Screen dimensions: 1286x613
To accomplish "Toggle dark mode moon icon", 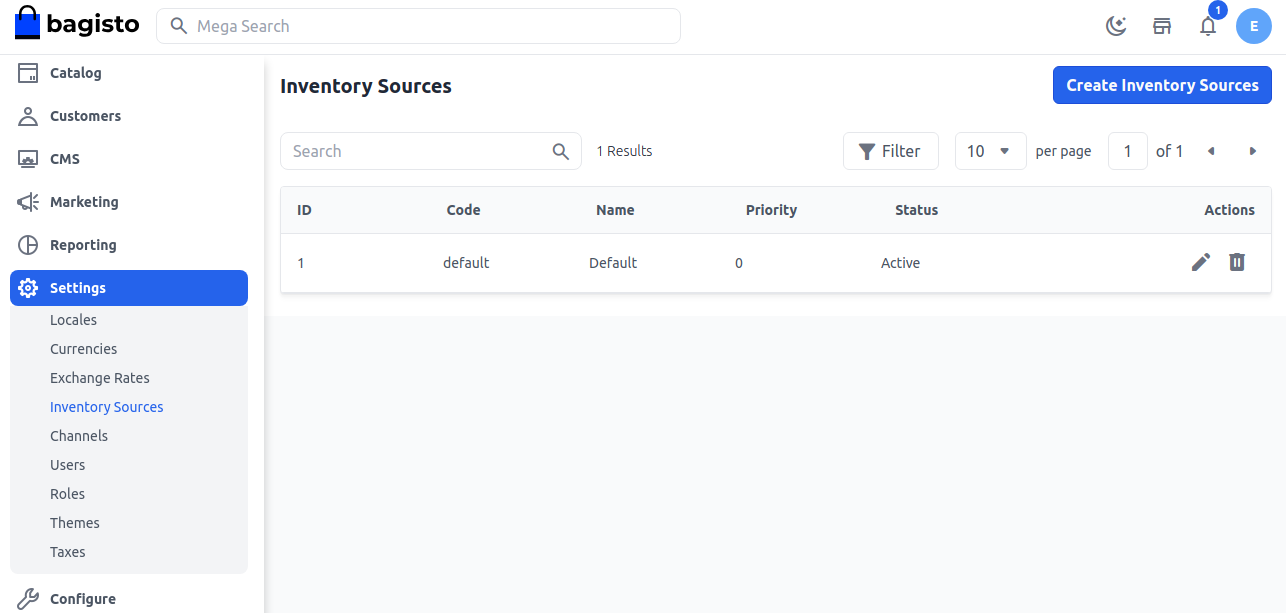I will click(x=1116, y=26).
